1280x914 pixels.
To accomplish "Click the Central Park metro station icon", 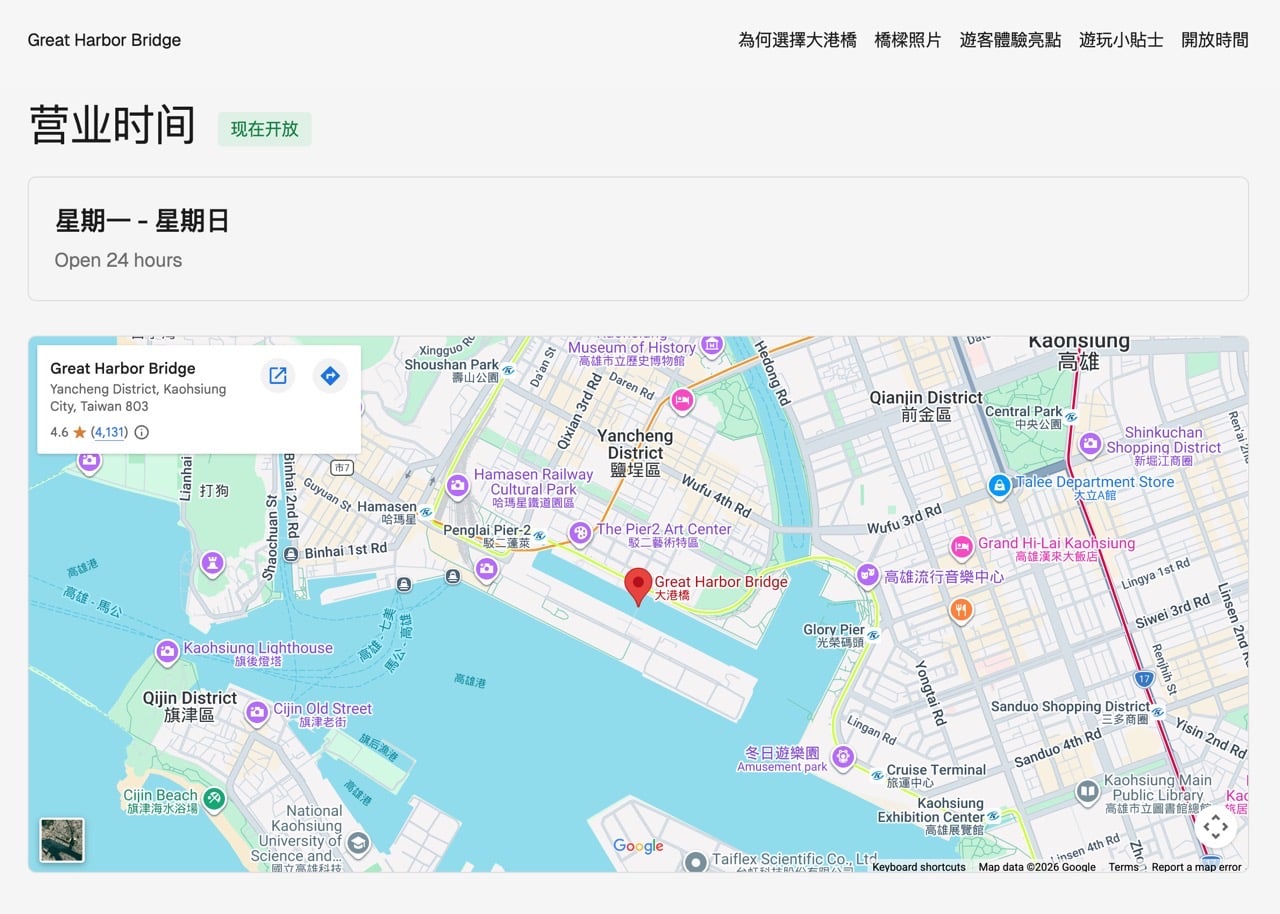I will [1072, 416].
